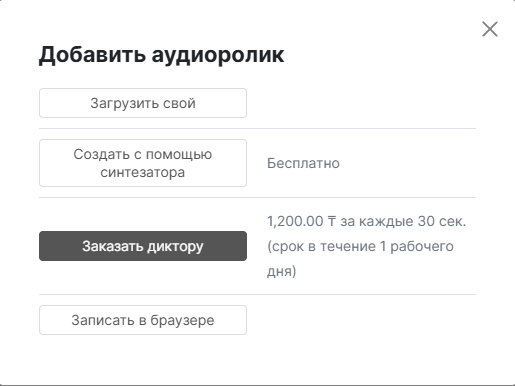
Task: Close the Добавить аудиоролик dialog with X
Action: pyautogui.click(x=490, y=29)
